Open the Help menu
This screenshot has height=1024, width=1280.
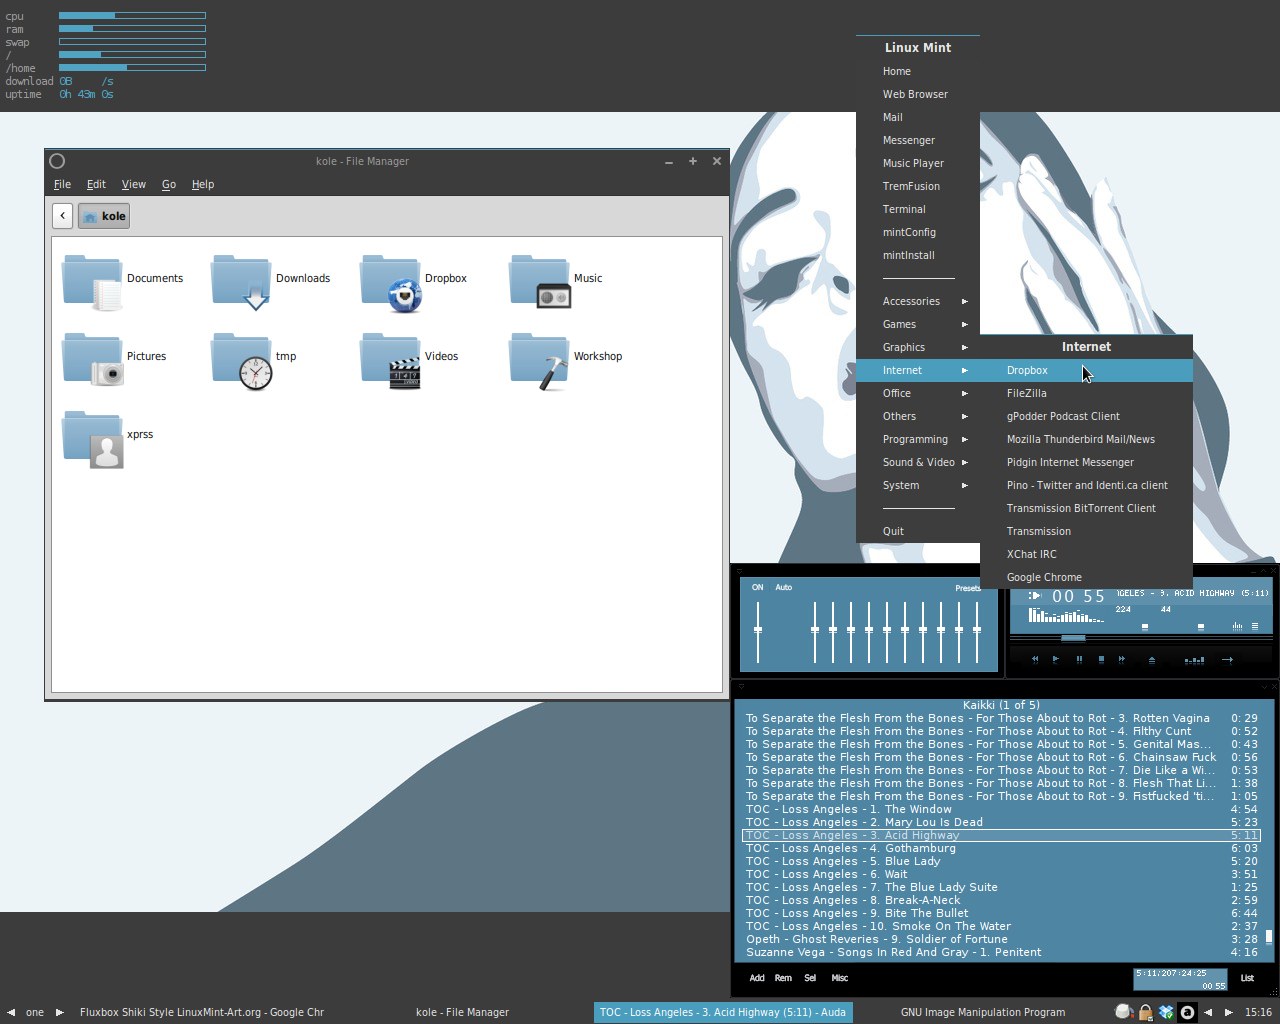[x=203, y=184]
